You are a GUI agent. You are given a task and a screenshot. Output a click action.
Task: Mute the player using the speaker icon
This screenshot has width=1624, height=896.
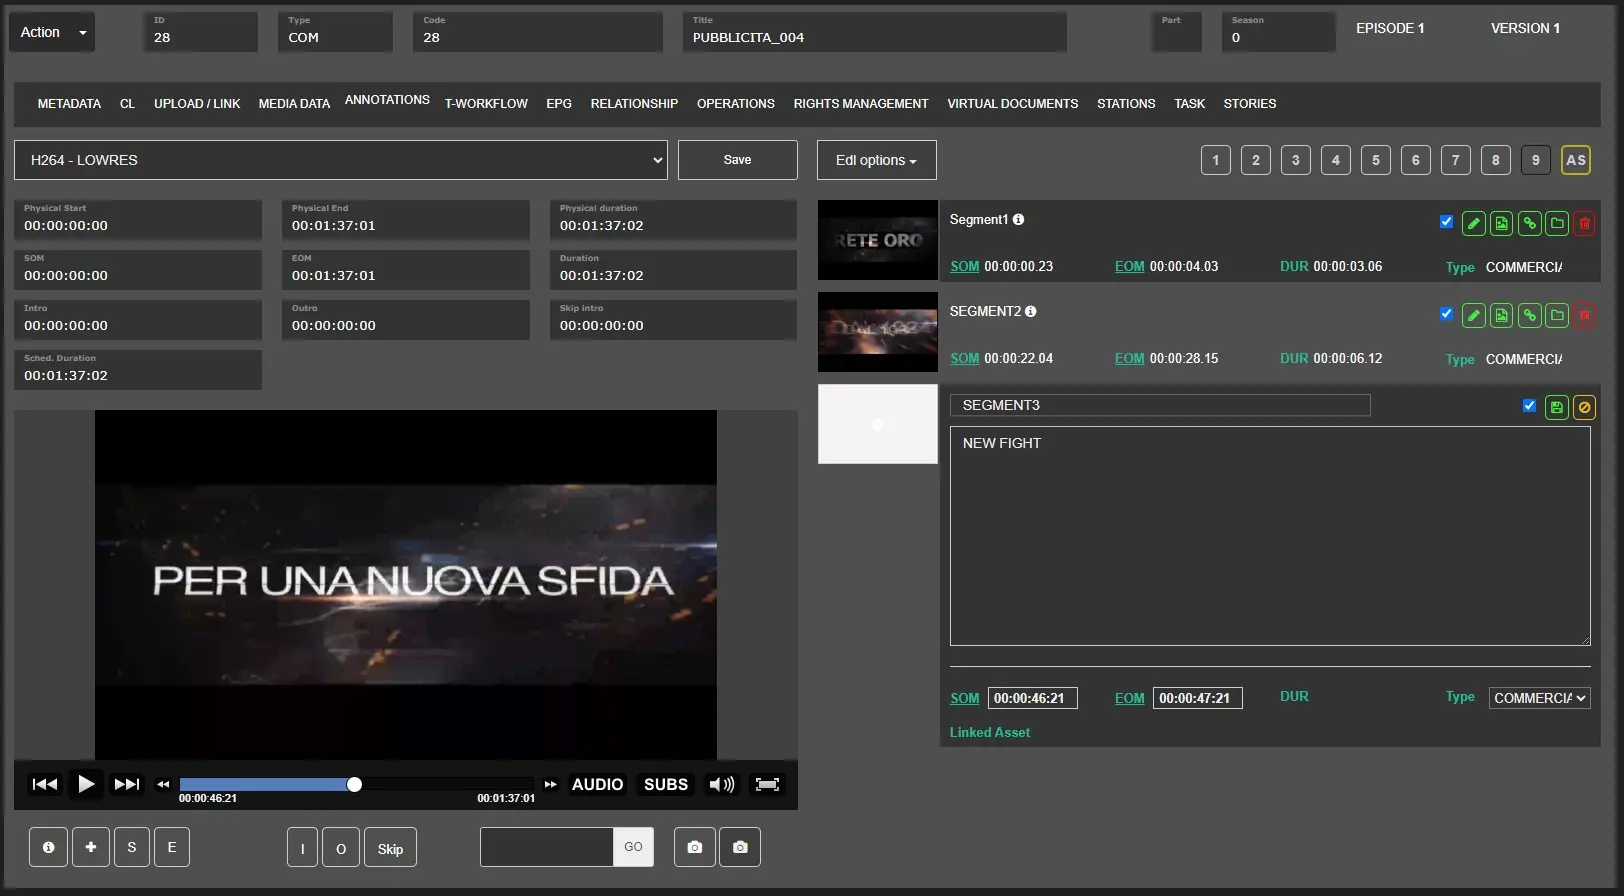(721, 784)
